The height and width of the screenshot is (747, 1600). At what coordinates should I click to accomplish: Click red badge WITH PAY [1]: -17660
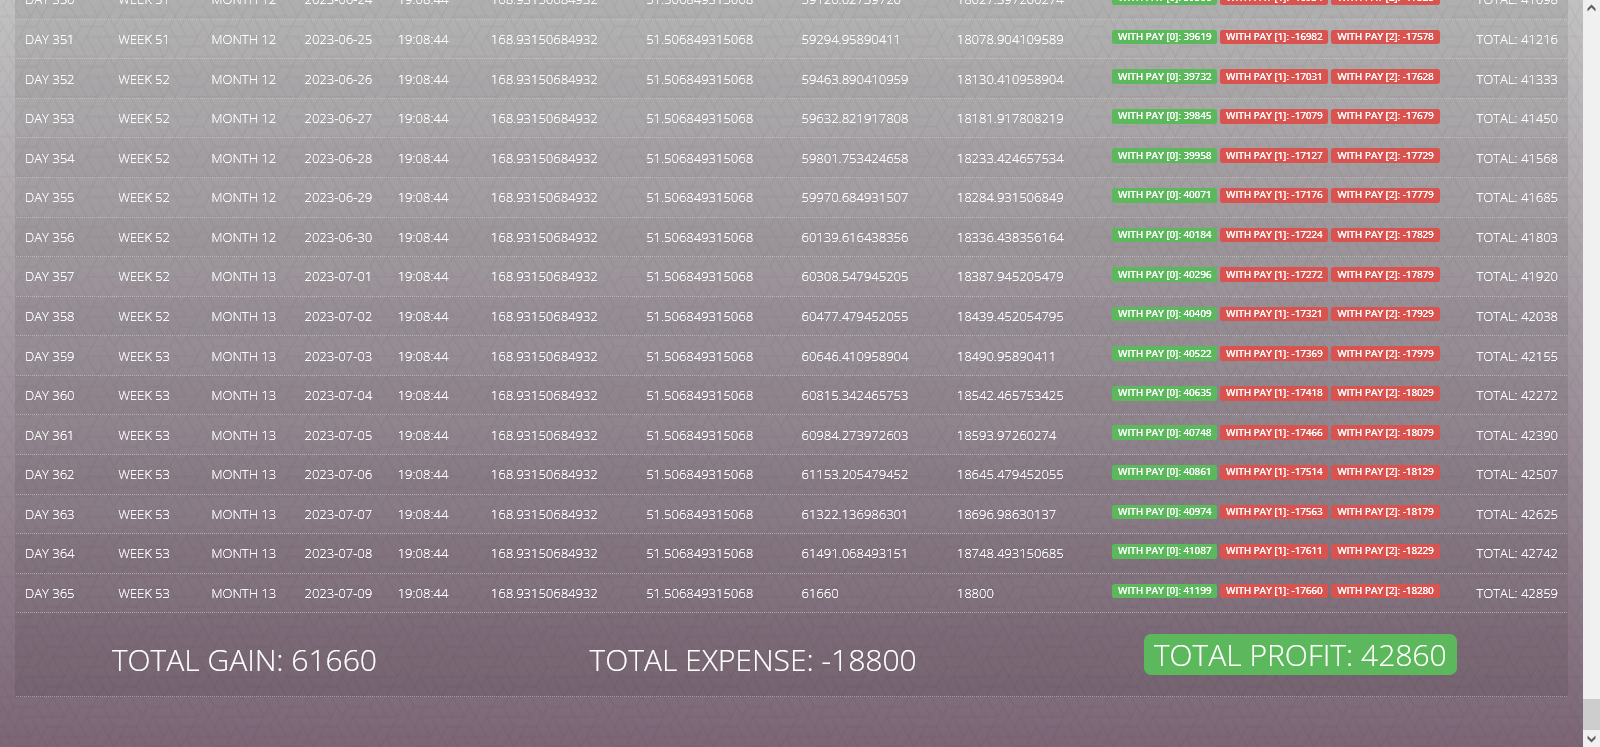coord(1274,591)
